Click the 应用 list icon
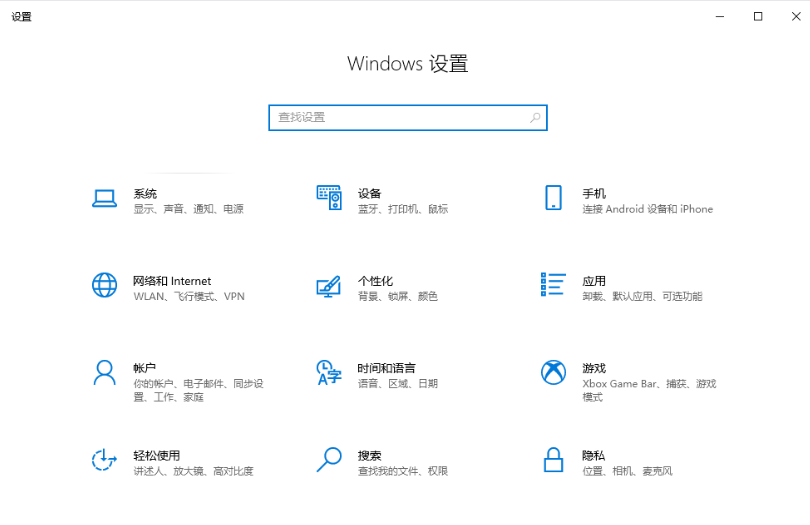Screen dimensions: 810x525 pyautogui.click(x=553, y=284)
